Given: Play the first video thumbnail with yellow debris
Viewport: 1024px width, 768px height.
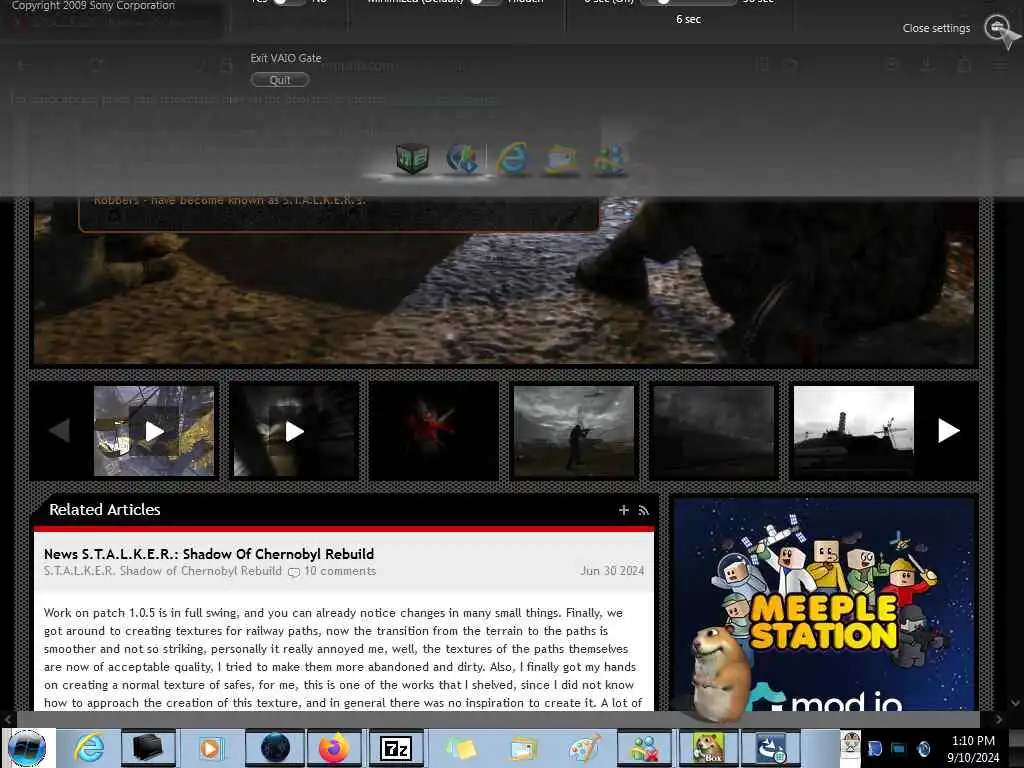Looking at the screenshot, I should pos(154,431).
